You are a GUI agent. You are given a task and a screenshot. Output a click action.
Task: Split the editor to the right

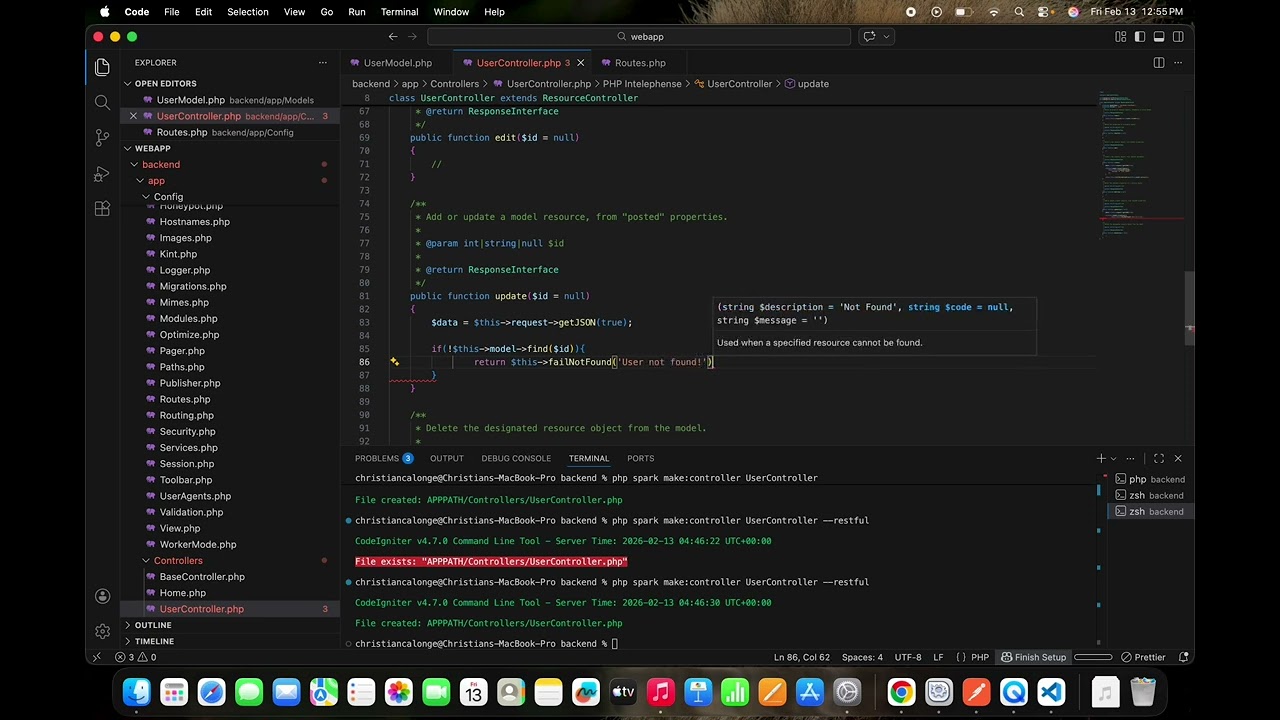(1159, 63)
